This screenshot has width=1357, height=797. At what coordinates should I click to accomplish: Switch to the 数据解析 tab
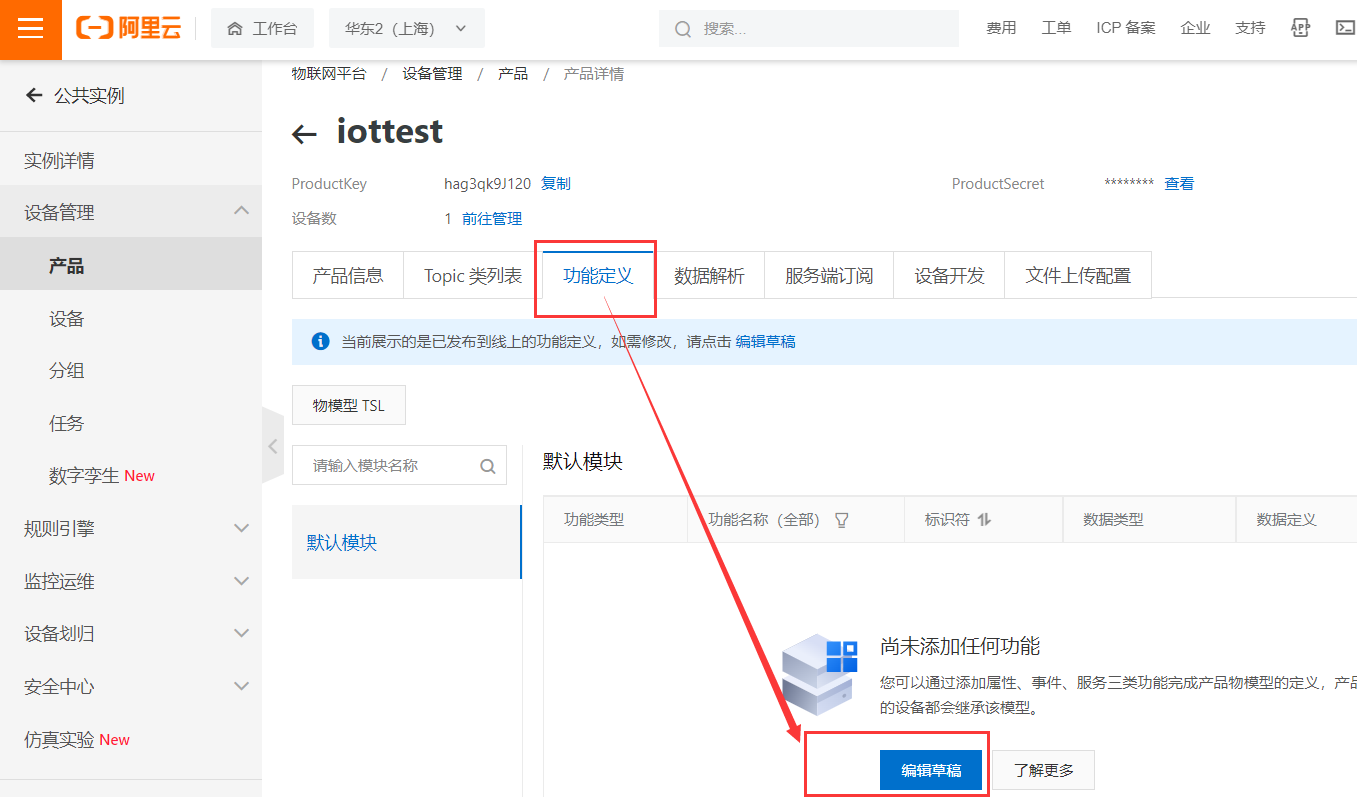point(709,276)
